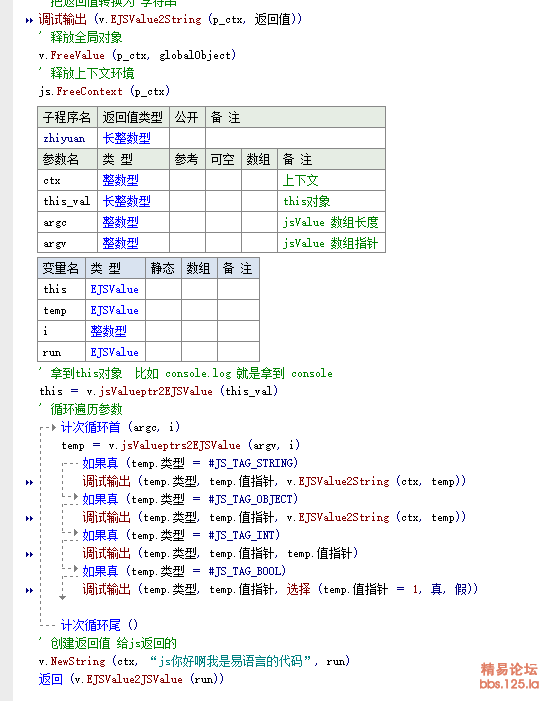Screen dimensions: 552x701
Task: Select the variable name run in the variable table
Action: 62,352
